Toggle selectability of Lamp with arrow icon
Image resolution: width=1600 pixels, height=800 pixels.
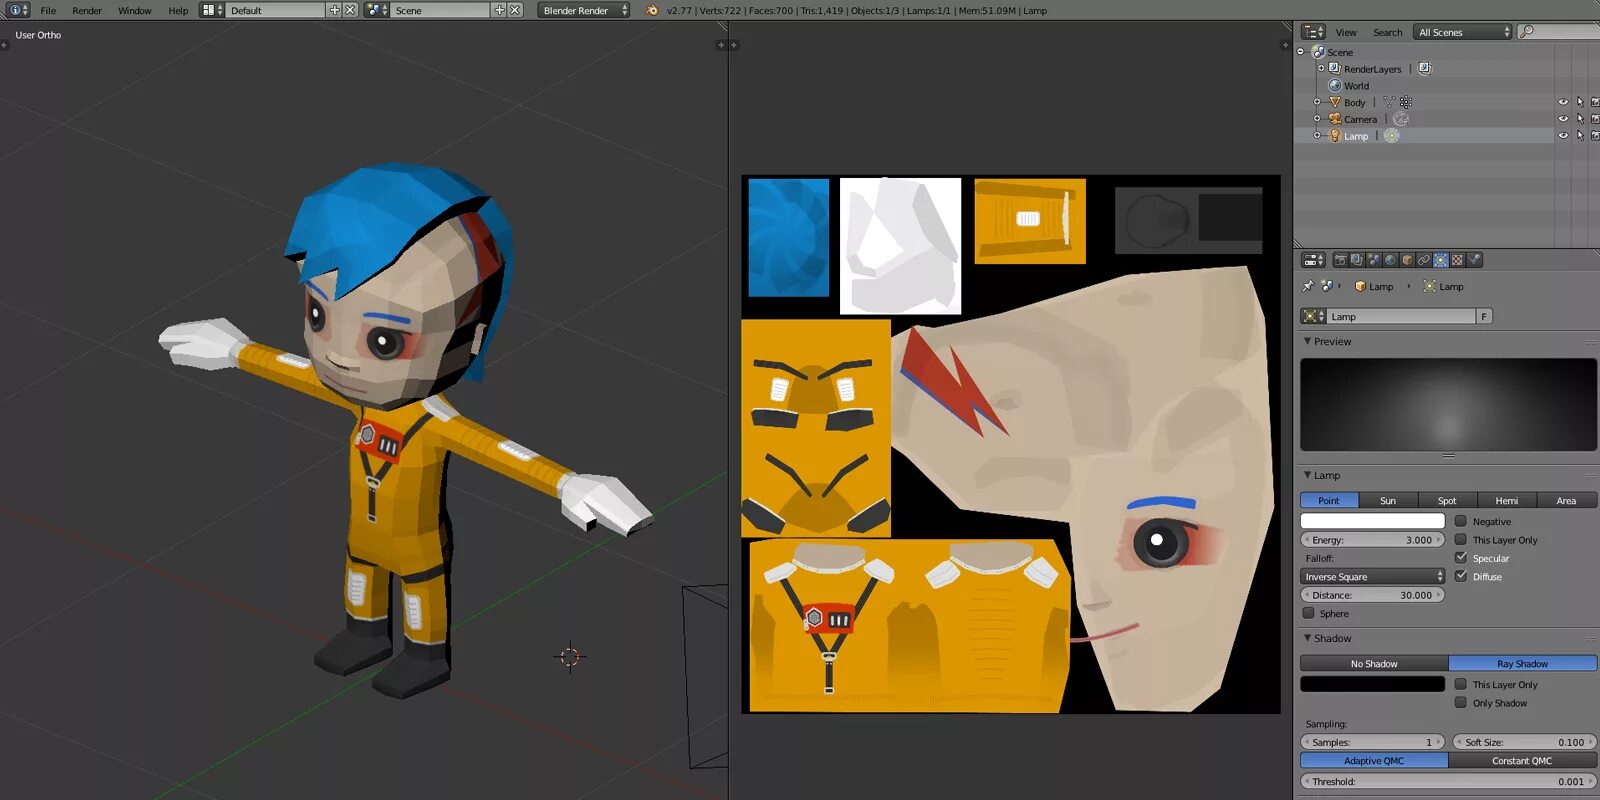[x=1580, y=136]
